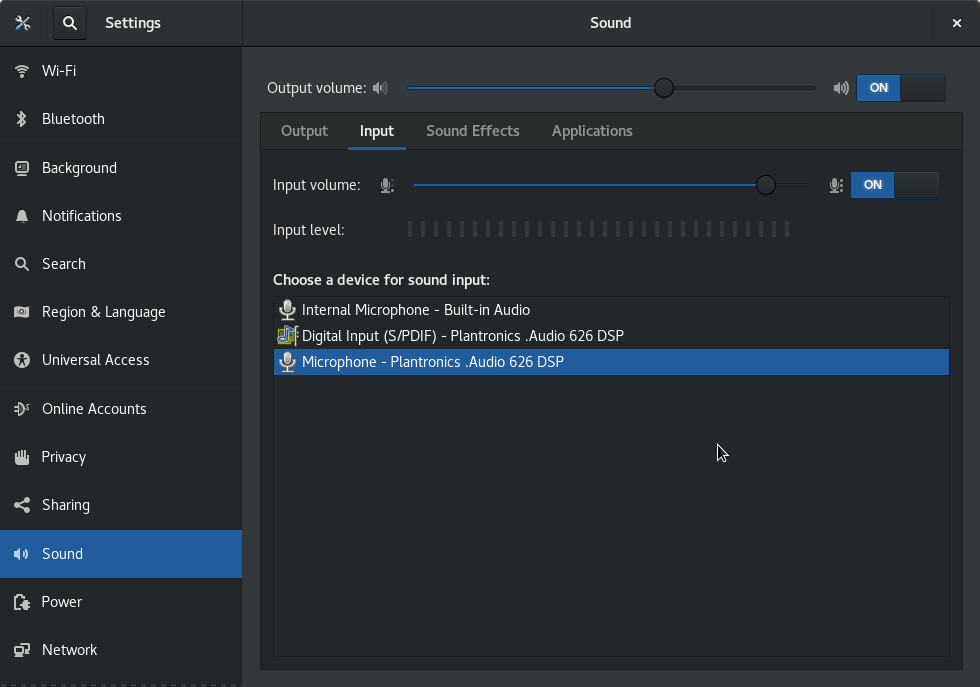Screen dimensions: 980x687
Task: Switch to the Output tab
Action: pos(304,131)
